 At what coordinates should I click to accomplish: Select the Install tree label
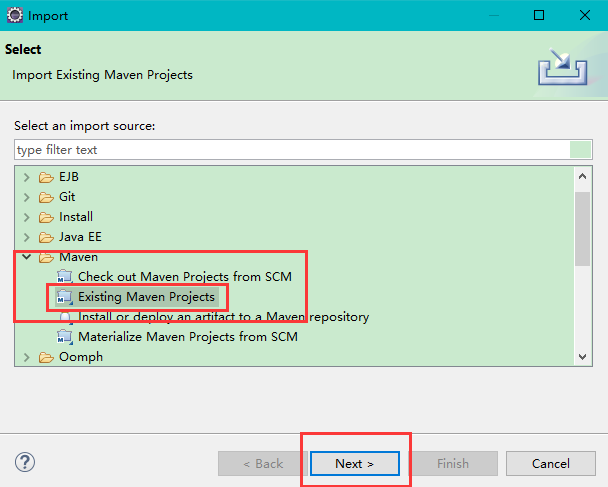[76, 217]
